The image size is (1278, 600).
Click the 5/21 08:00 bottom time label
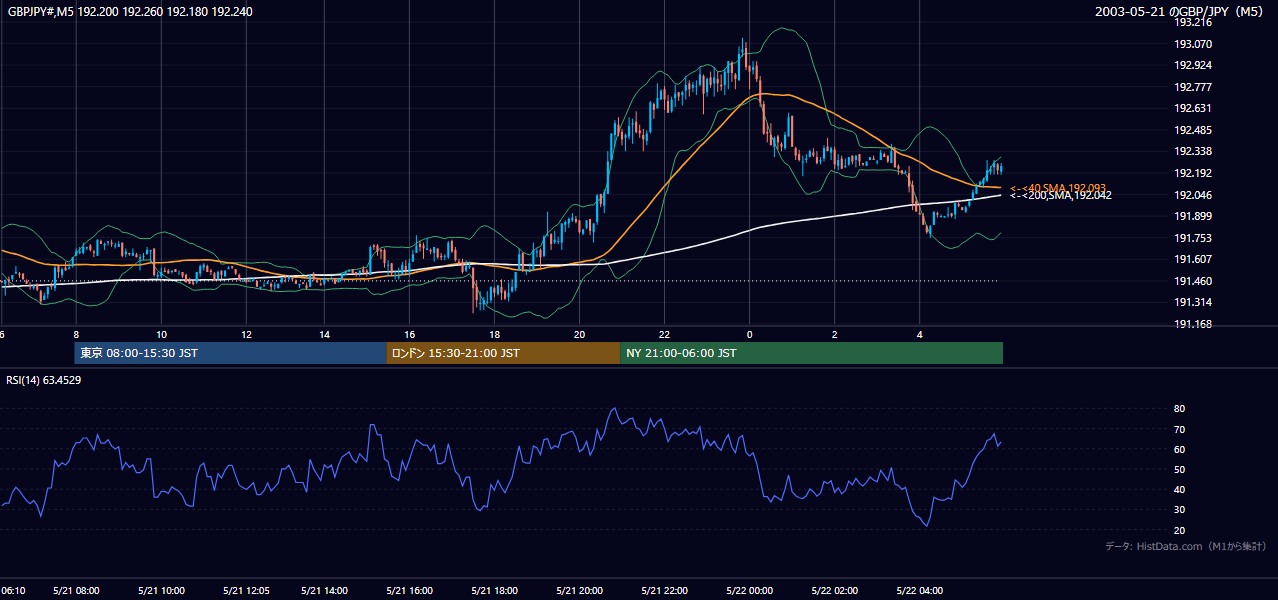pos(76,591)
